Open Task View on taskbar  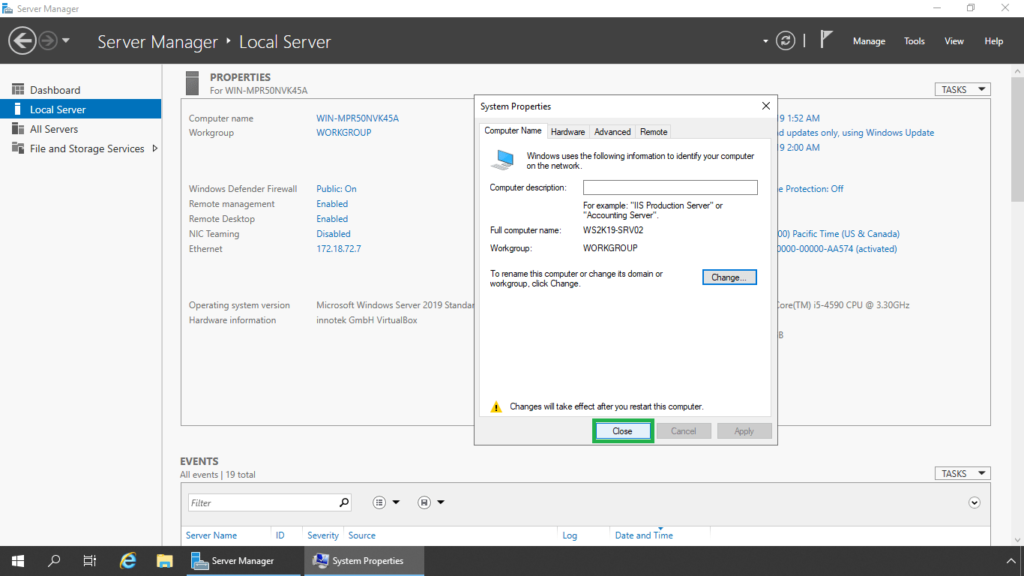(89, 561)
